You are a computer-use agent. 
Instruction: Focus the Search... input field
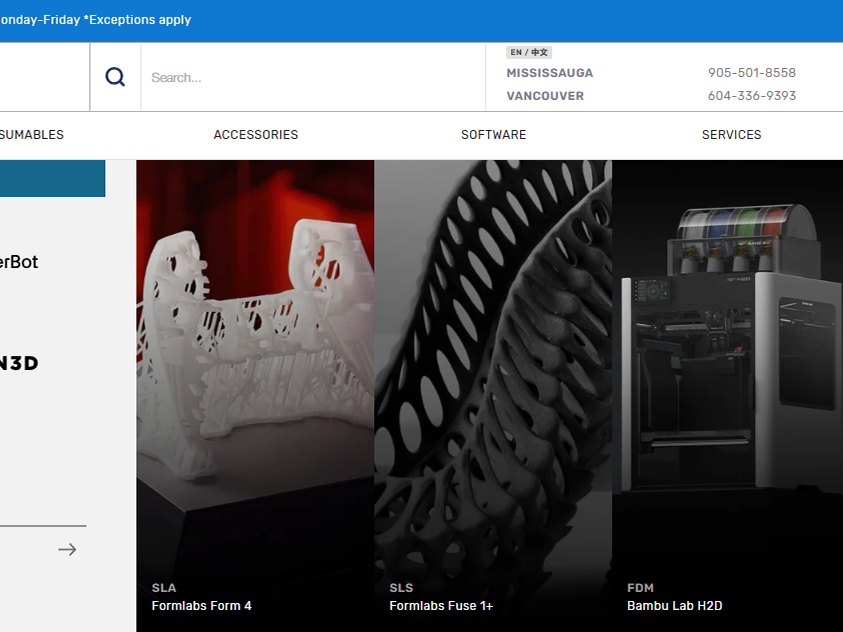313,77
